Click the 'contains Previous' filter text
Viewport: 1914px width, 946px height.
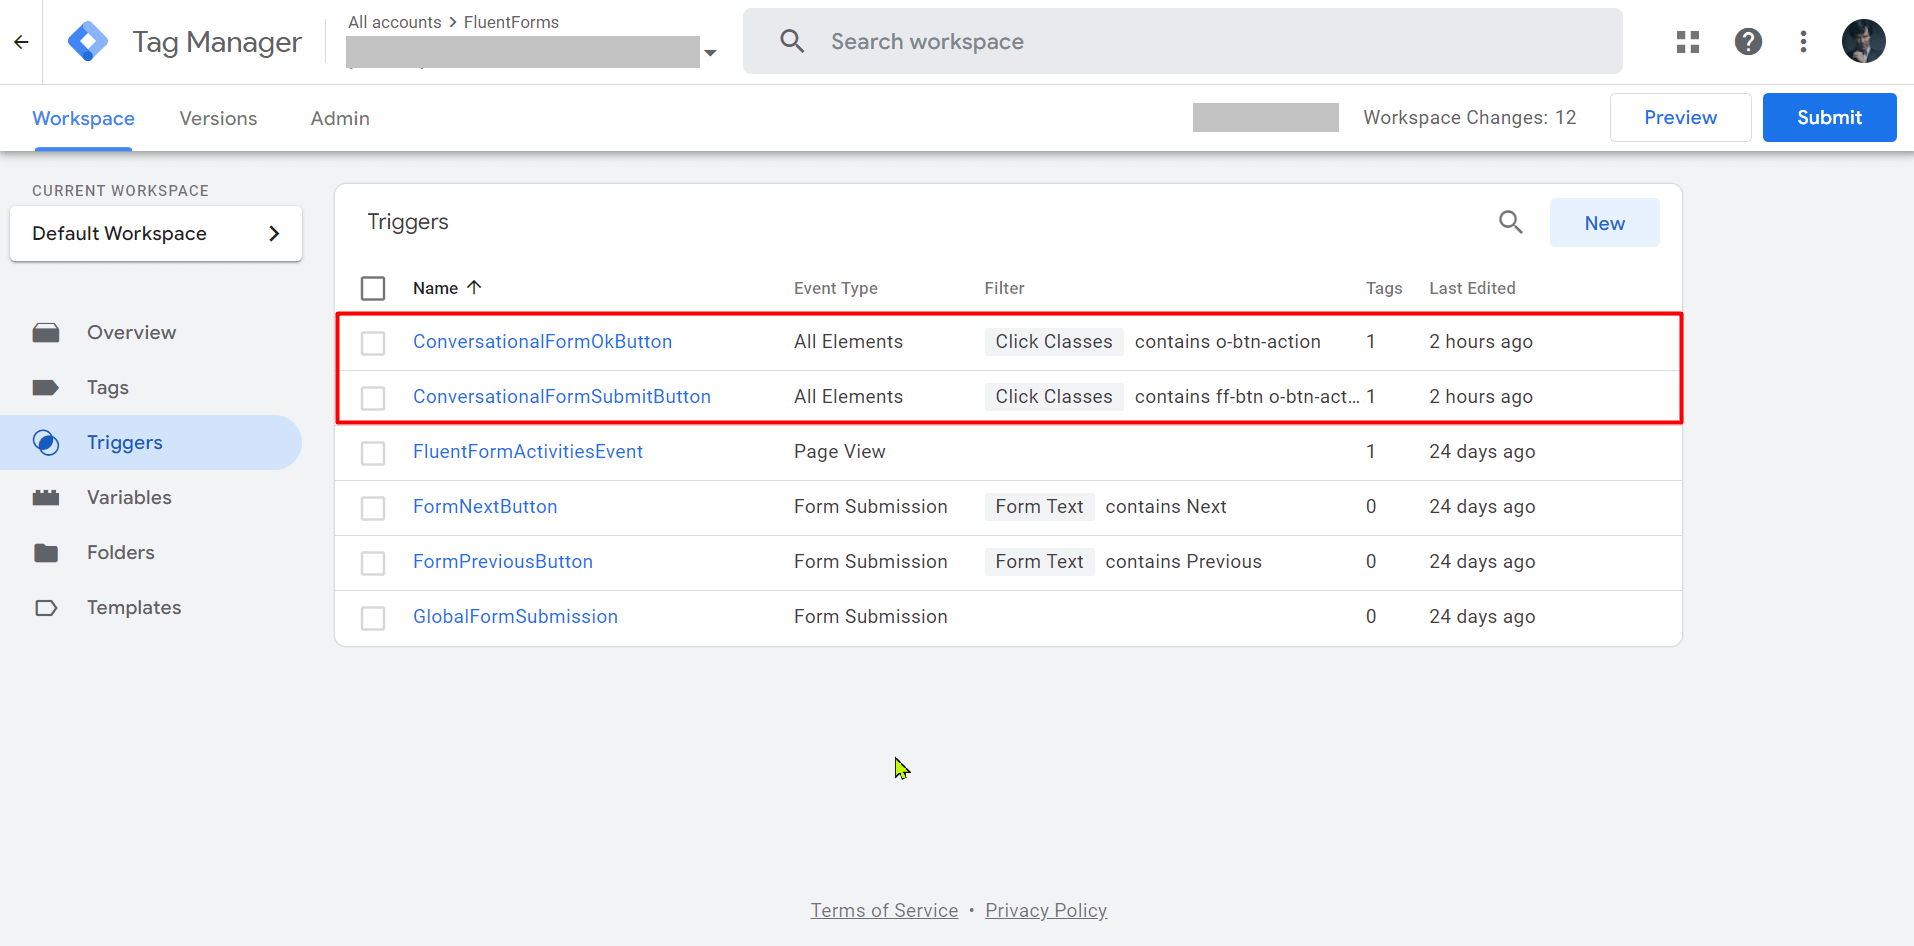1183,561
